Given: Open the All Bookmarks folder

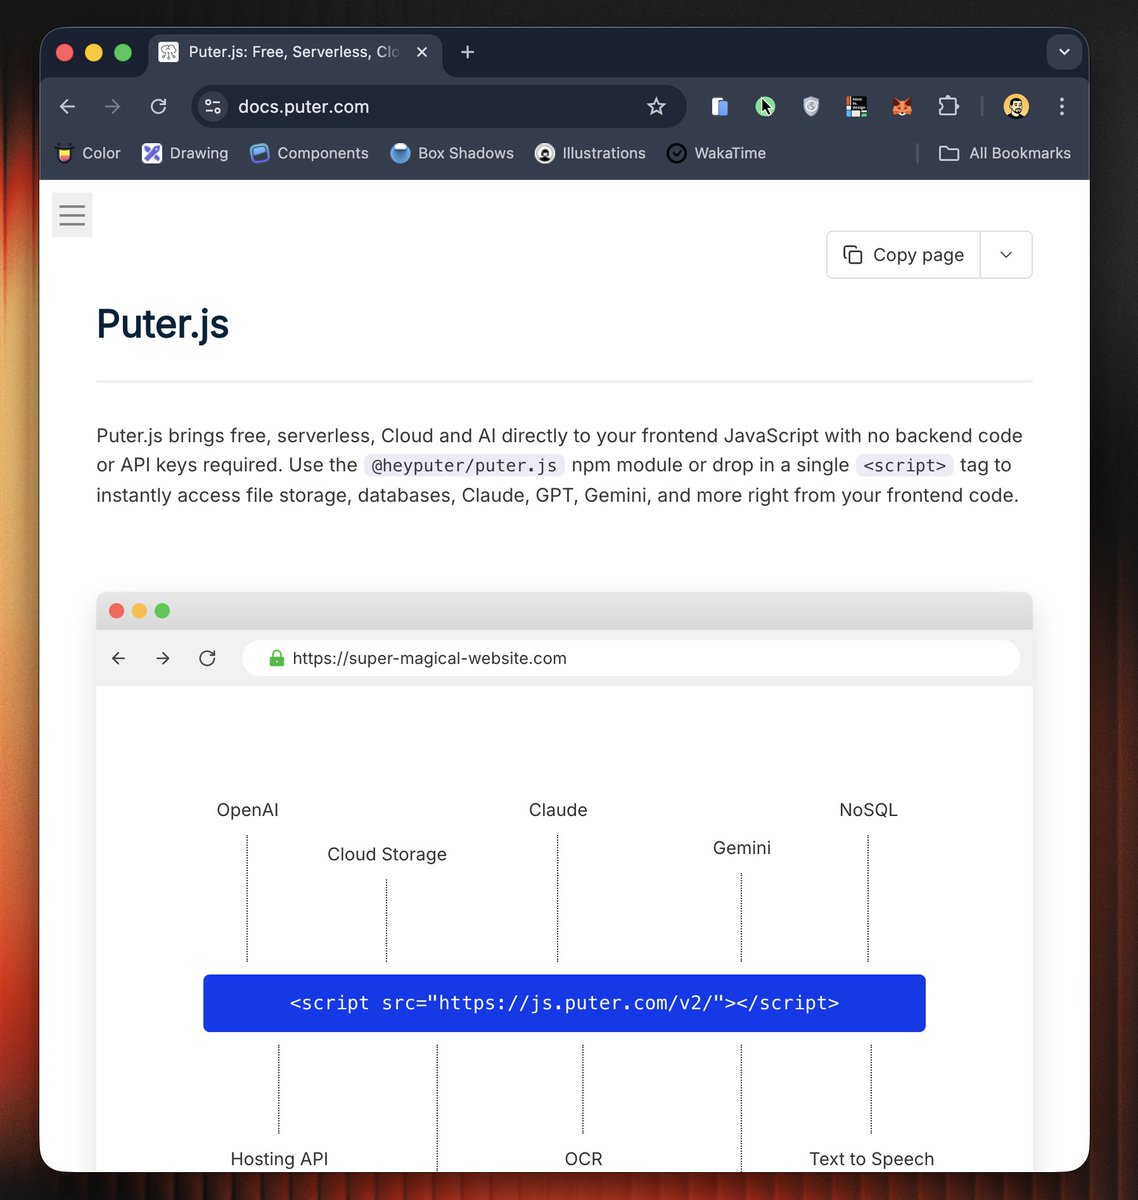Looking at the screenshot, I should point(1005,153).
